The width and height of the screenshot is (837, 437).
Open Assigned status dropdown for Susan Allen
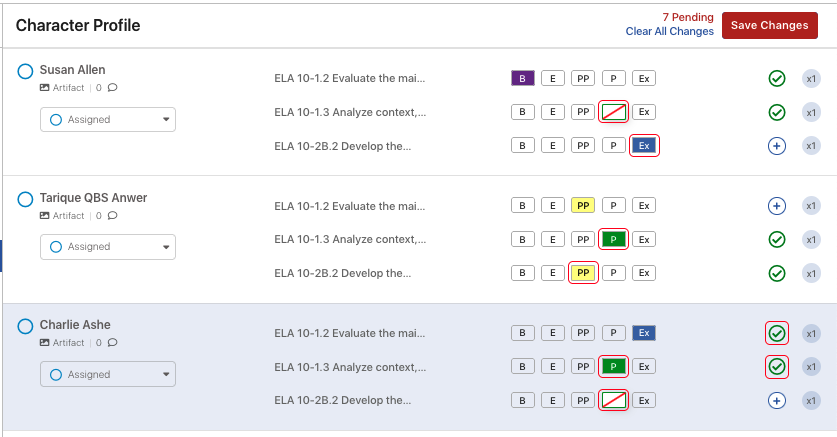coord(108,120)
